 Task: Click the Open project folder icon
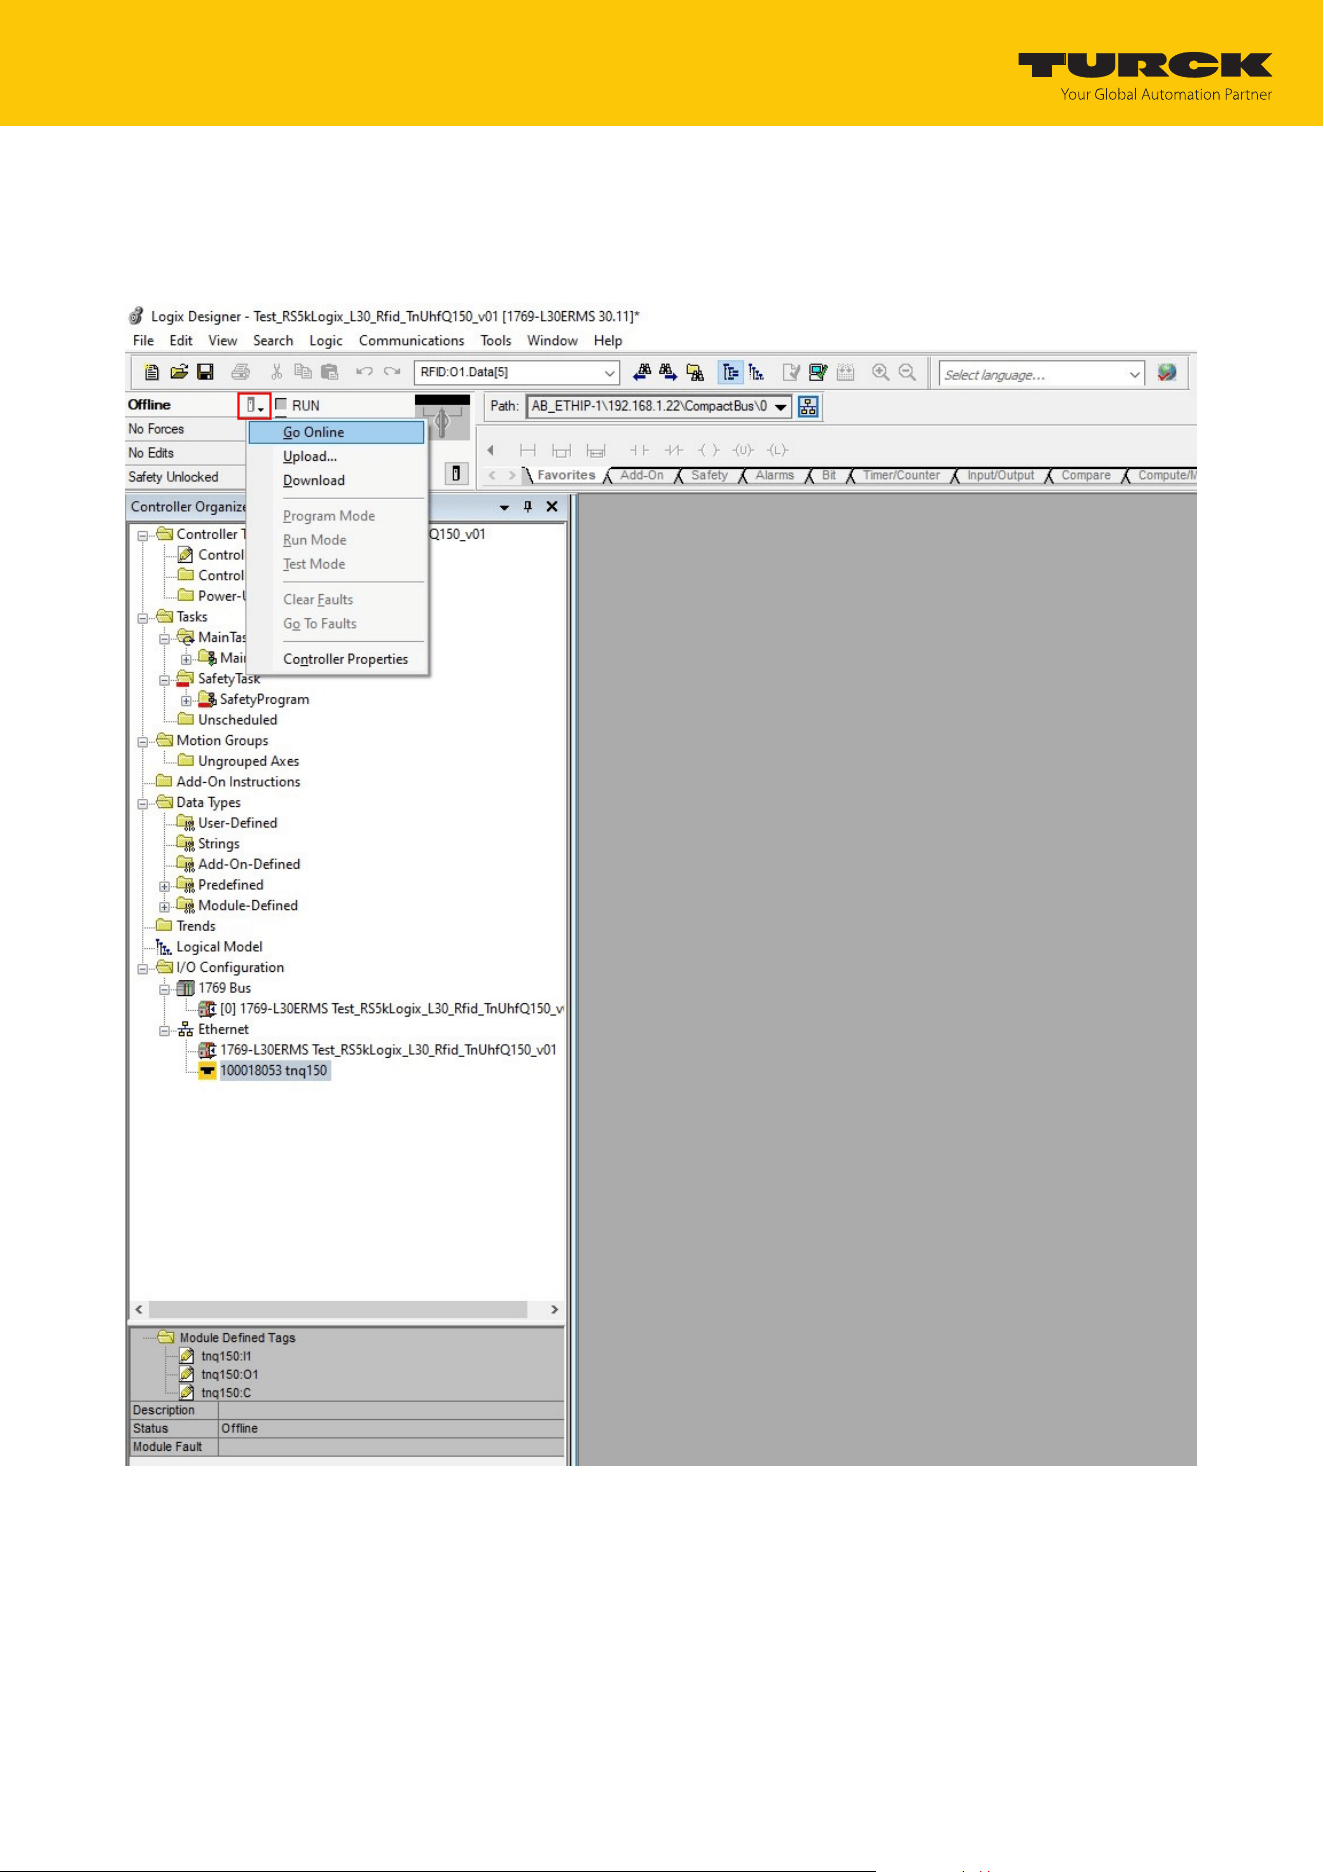[x=179, y=373]
